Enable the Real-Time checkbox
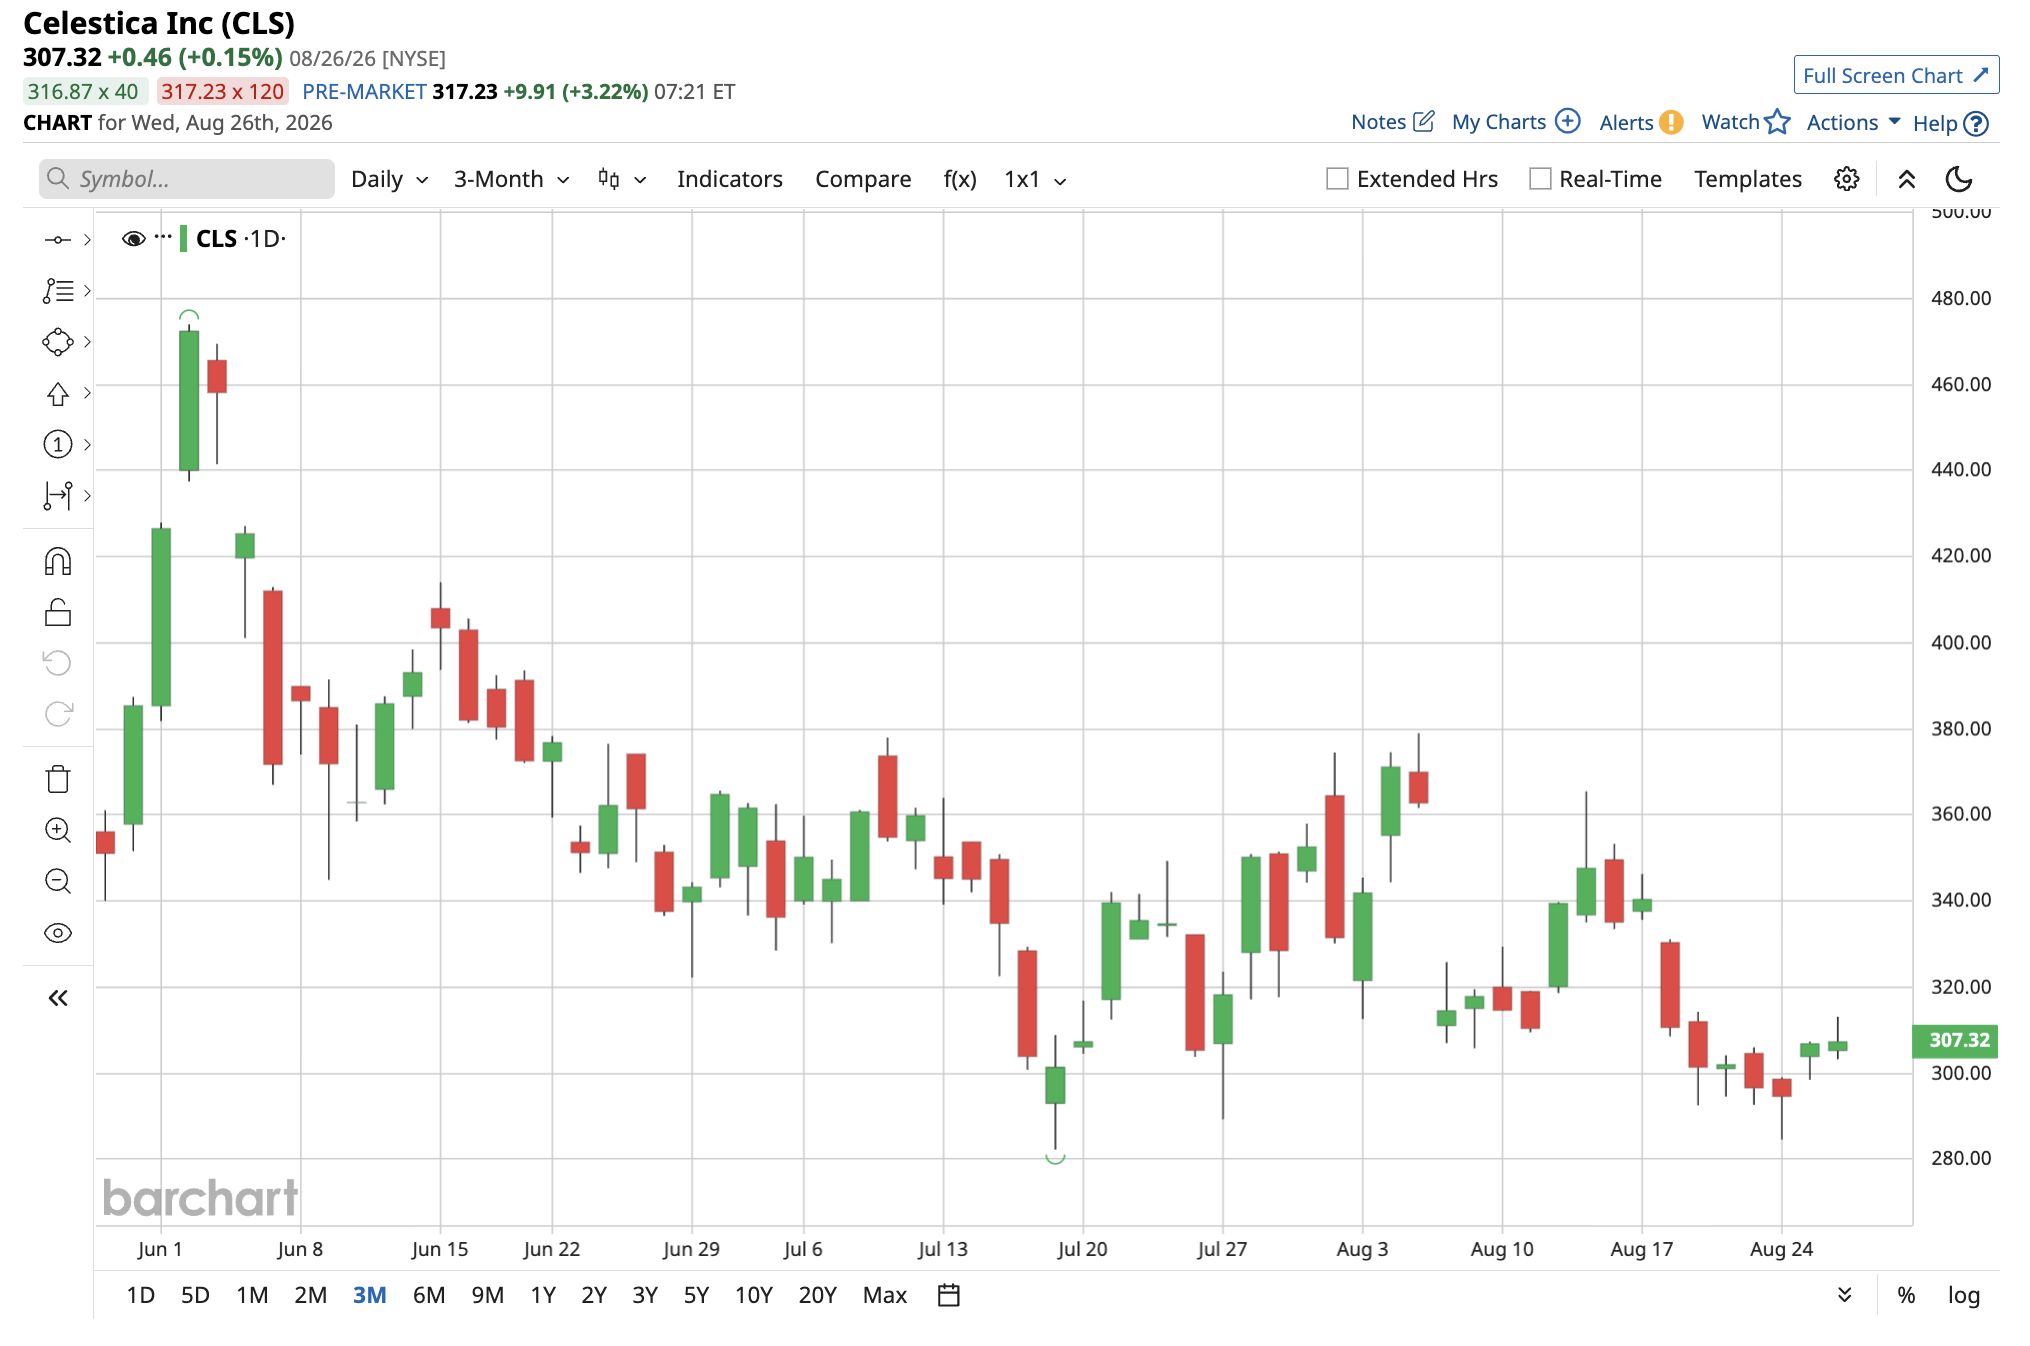Image resolution: width=2030 pixels, height=1346 pixels. coord(1540,179)
